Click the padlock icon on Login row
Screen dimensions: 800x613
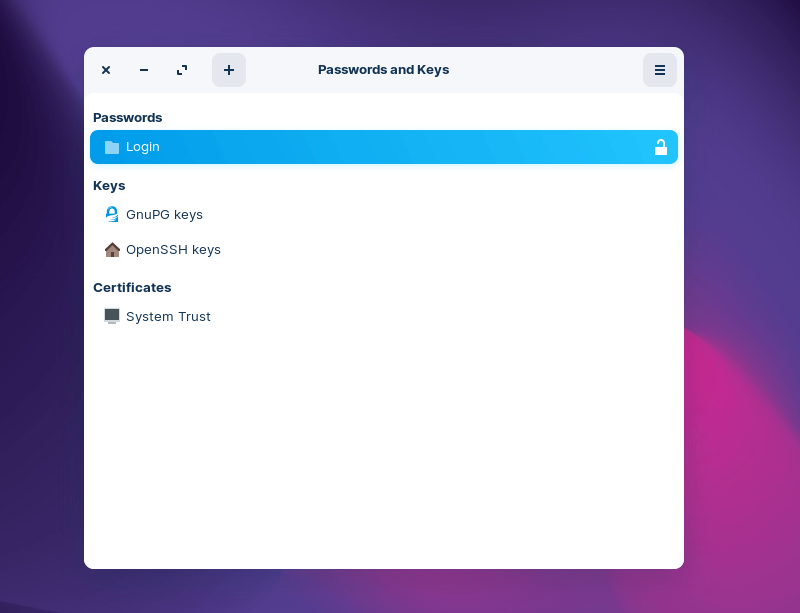(x=661, y=147)
